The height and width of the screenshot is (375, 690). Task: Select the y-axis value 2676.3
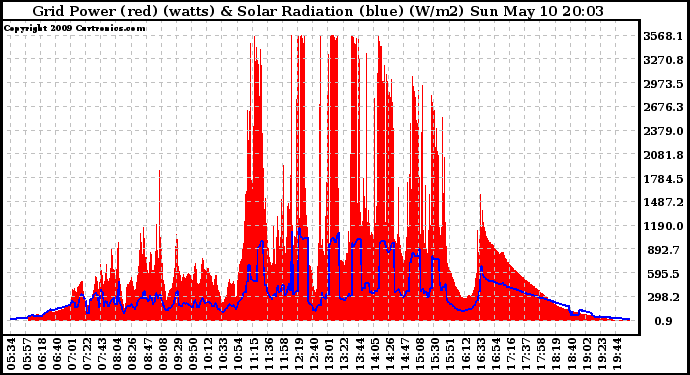coord(663,107)
